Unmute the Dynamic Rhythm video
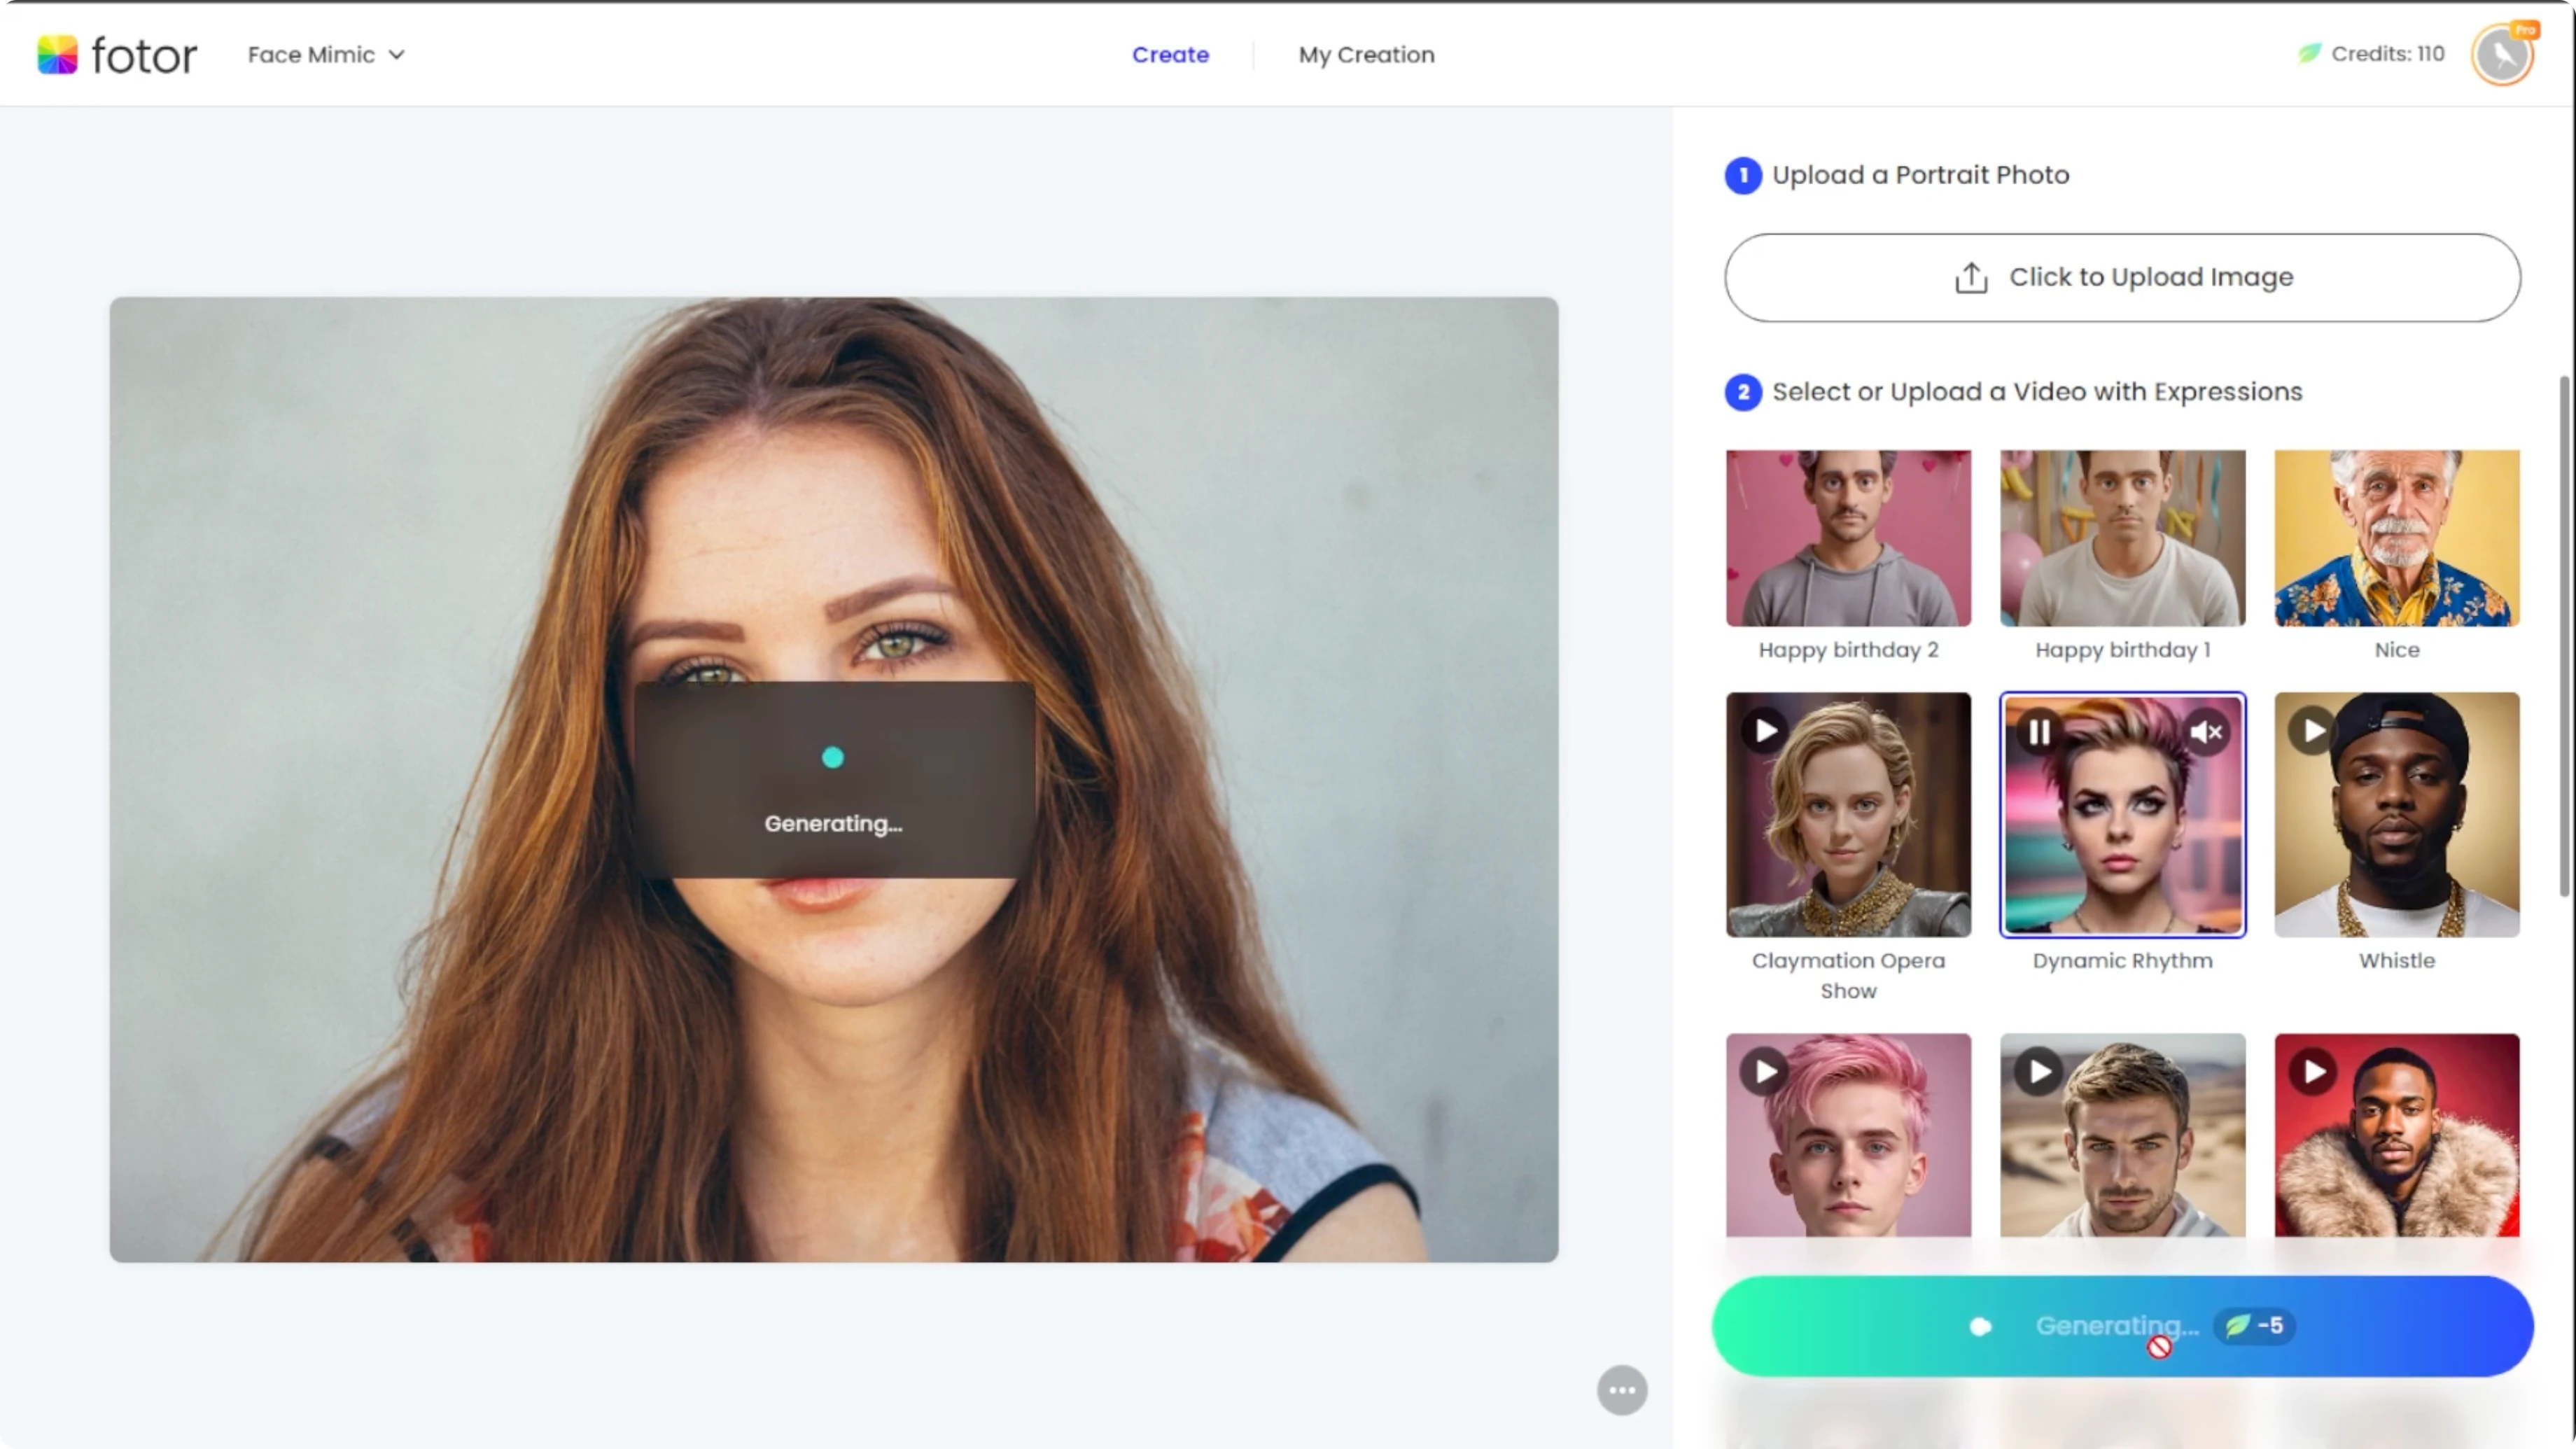Screen dimensions: 2576x1449 pyautogui.click(x=2206, y=733)
